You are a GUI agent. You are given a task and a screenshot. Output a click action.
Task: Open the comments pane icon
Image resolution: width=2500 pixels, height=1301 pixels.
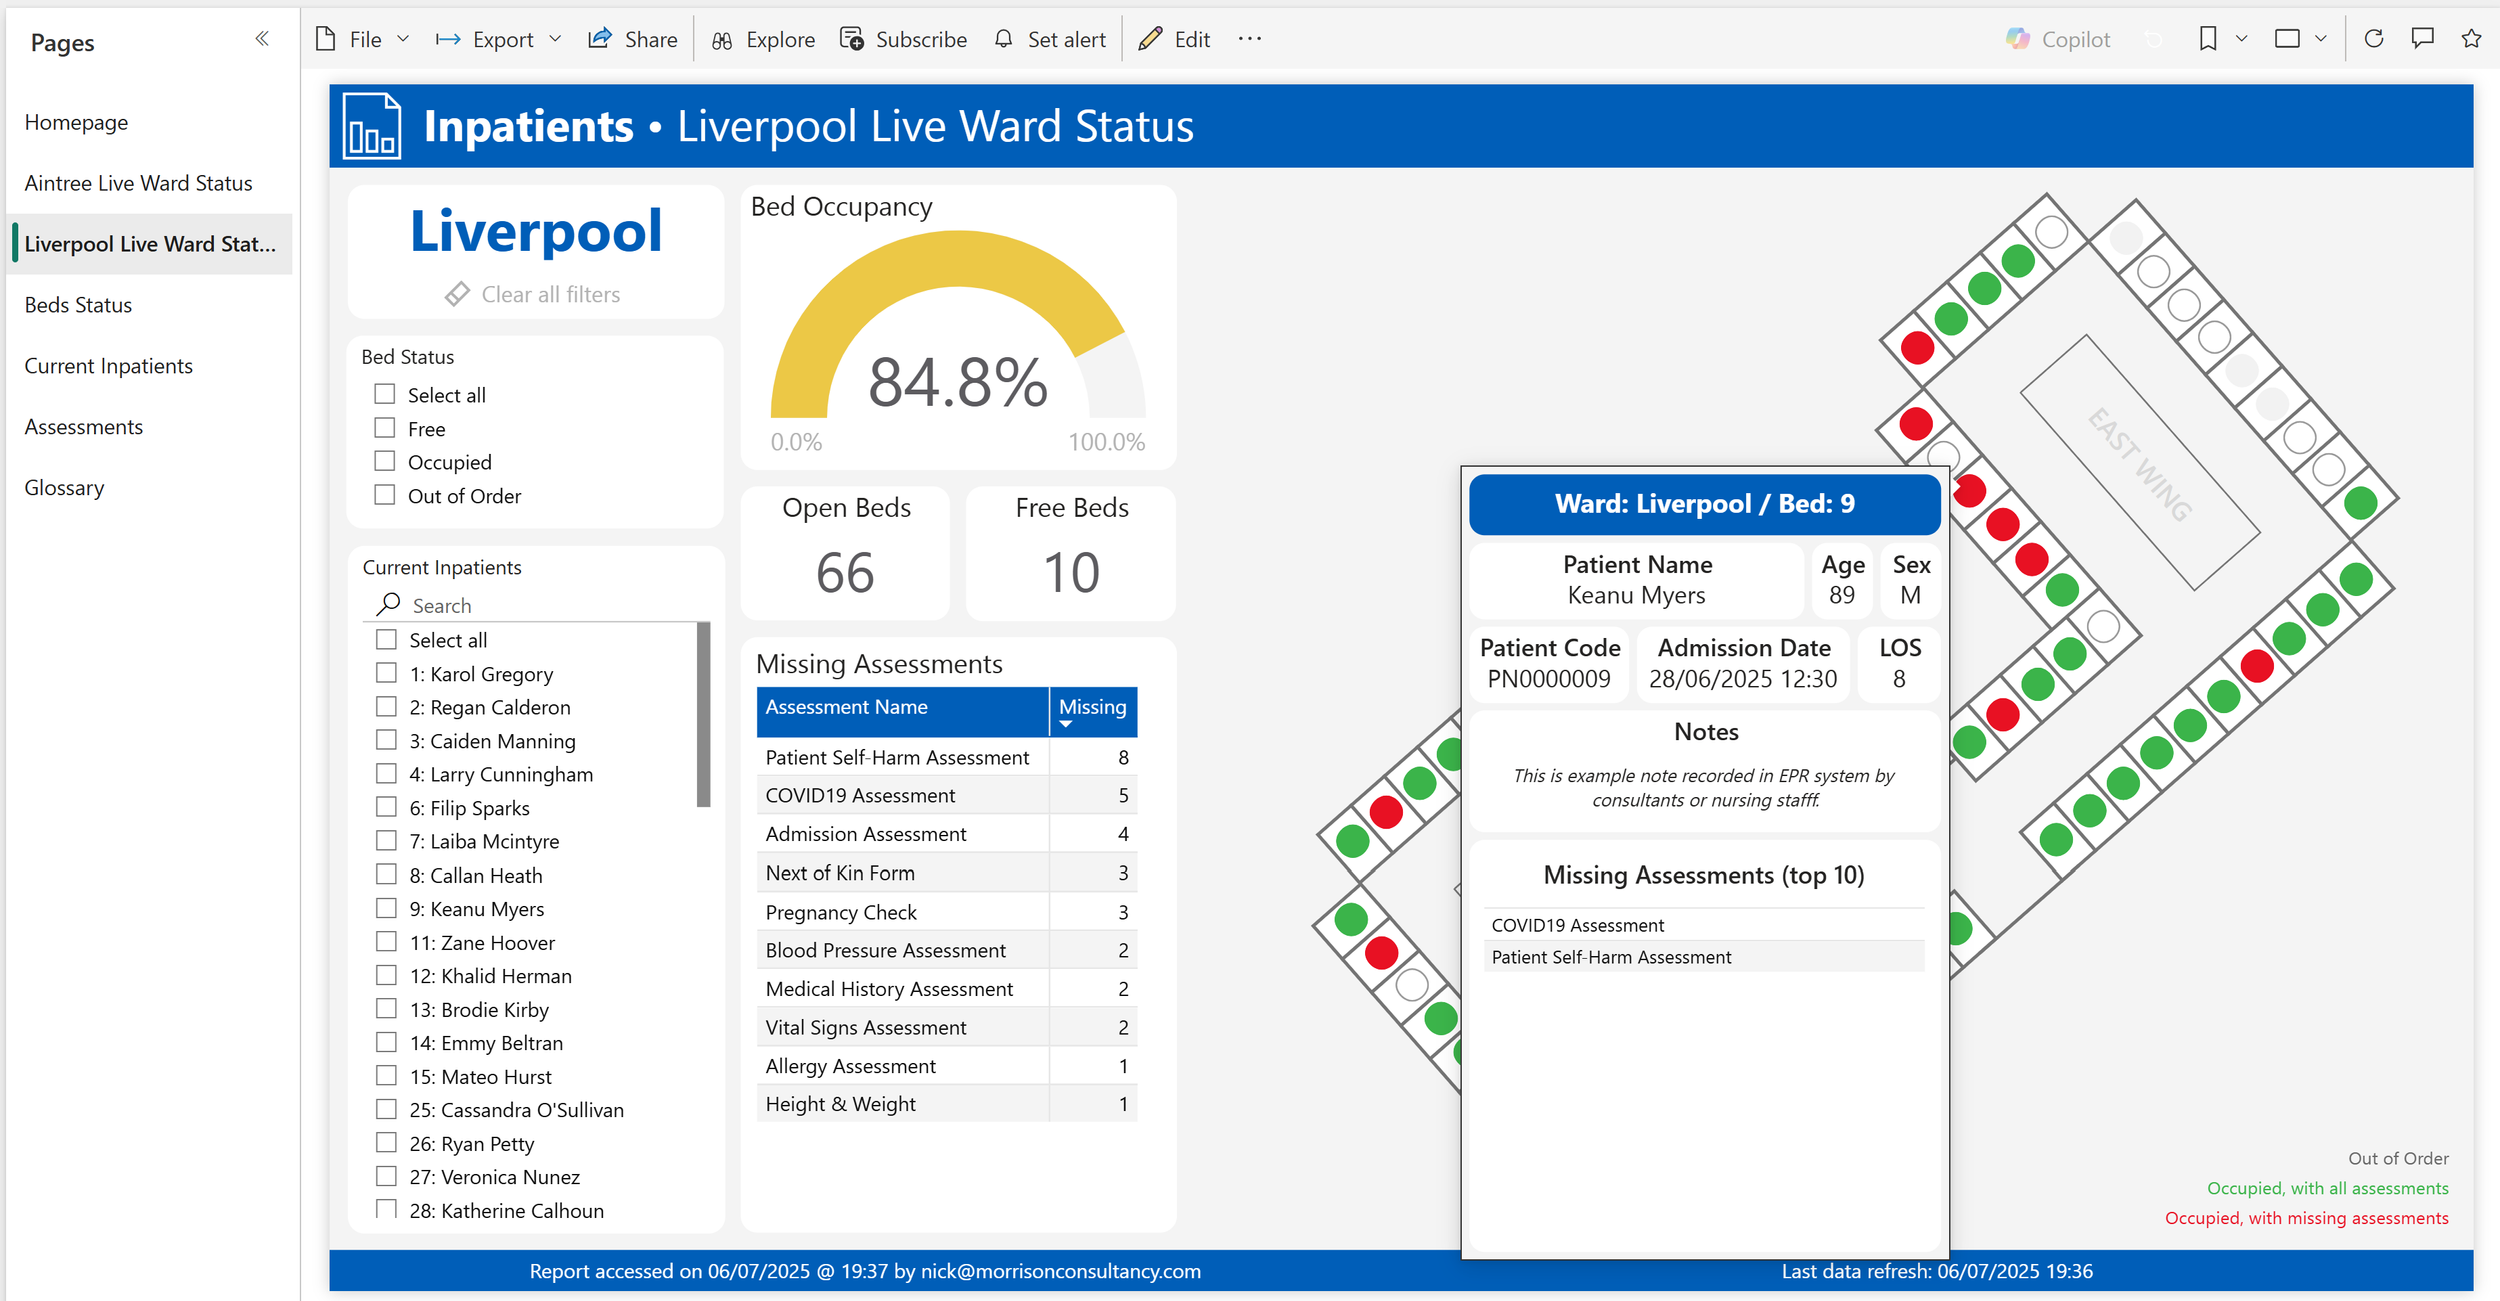pyautogui.click(x=2422, y=39)
